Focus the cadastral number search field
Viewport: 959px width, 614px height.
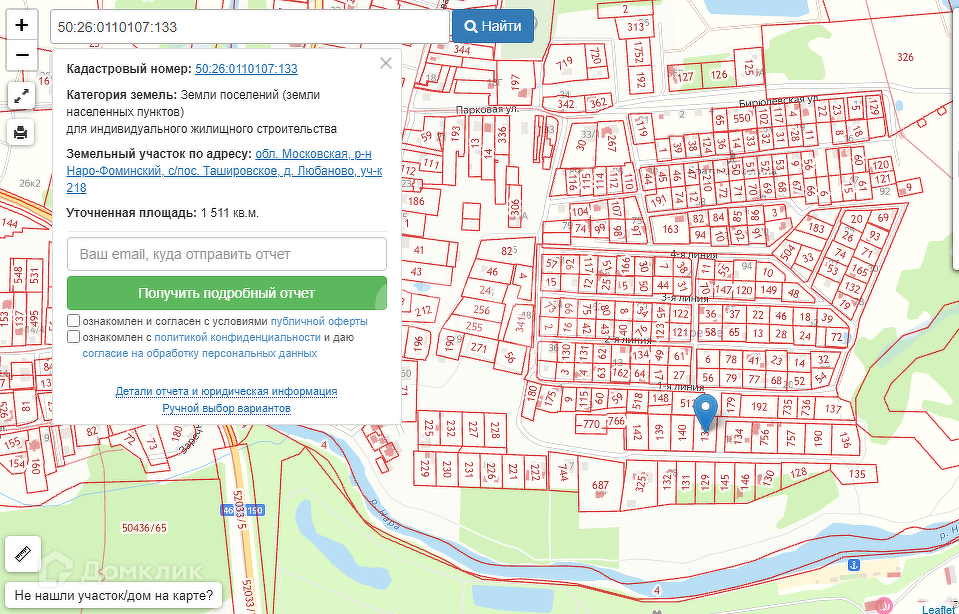[x=250, y=26]
